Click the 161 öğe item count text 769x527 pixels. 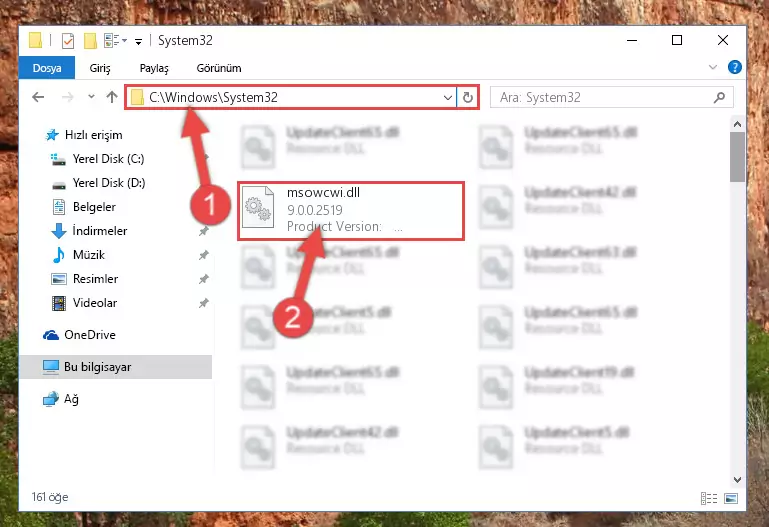[x=50, y=497]
